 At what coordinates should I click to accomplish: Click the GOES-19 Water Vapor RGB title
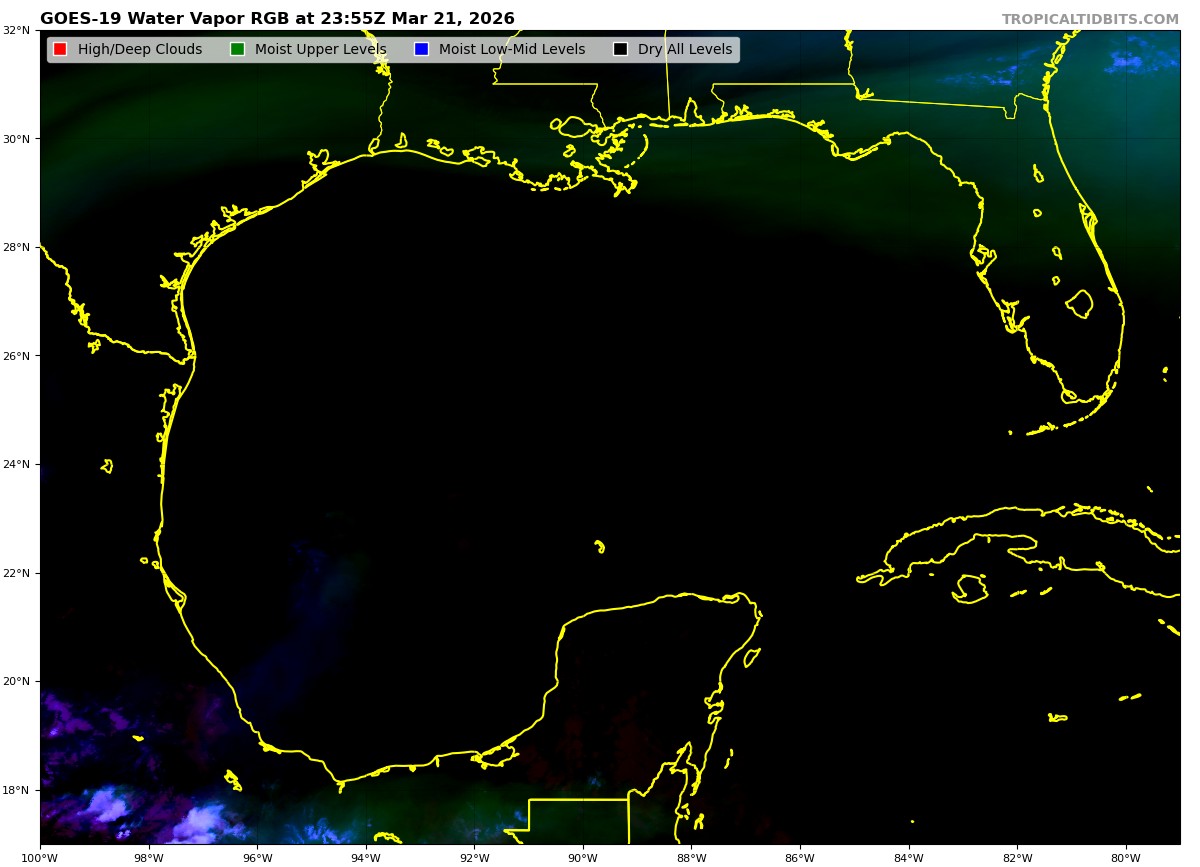click(277, 19)
